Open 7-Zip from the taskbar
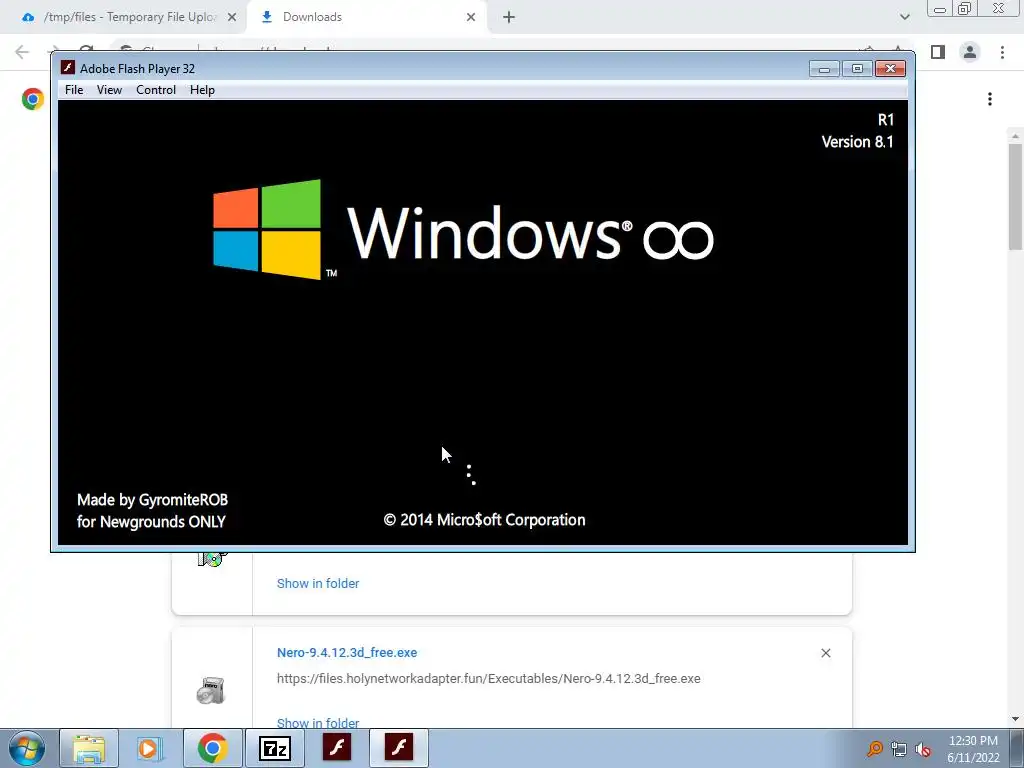The width and height of the screenshot is (1024, 768). 274,748
